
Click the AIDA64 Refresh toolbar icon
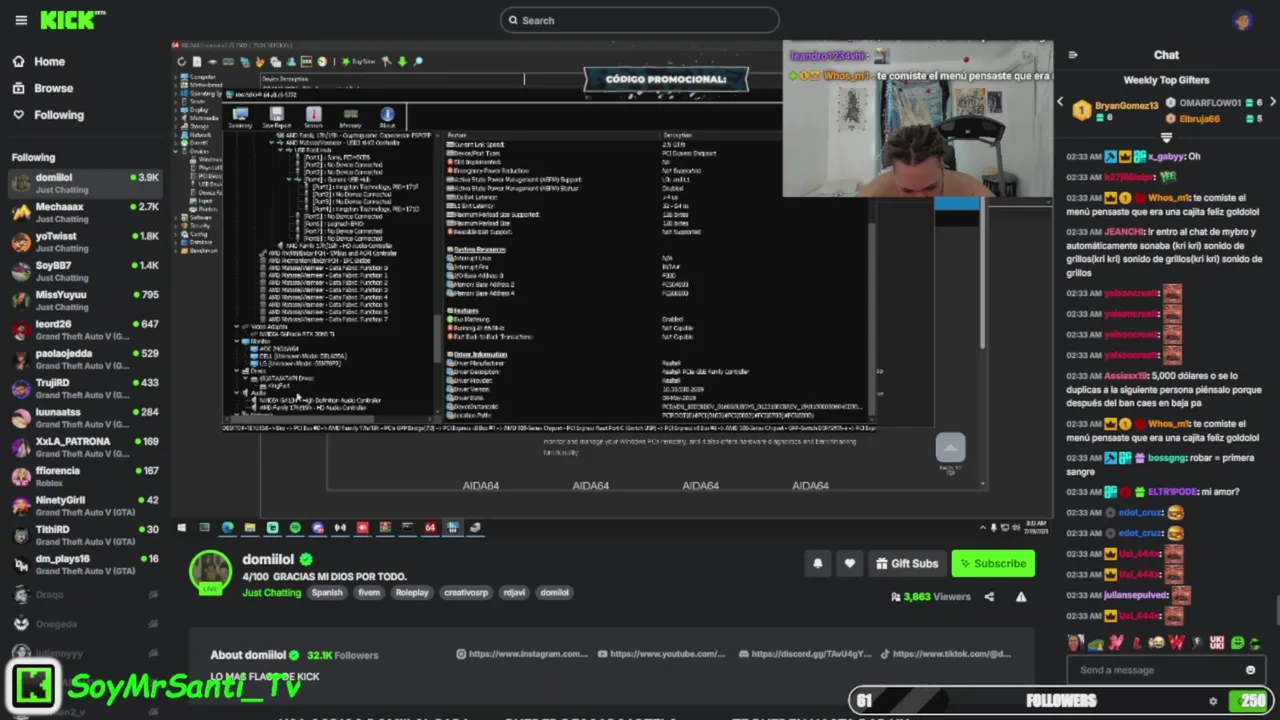[x=182, y=62]
